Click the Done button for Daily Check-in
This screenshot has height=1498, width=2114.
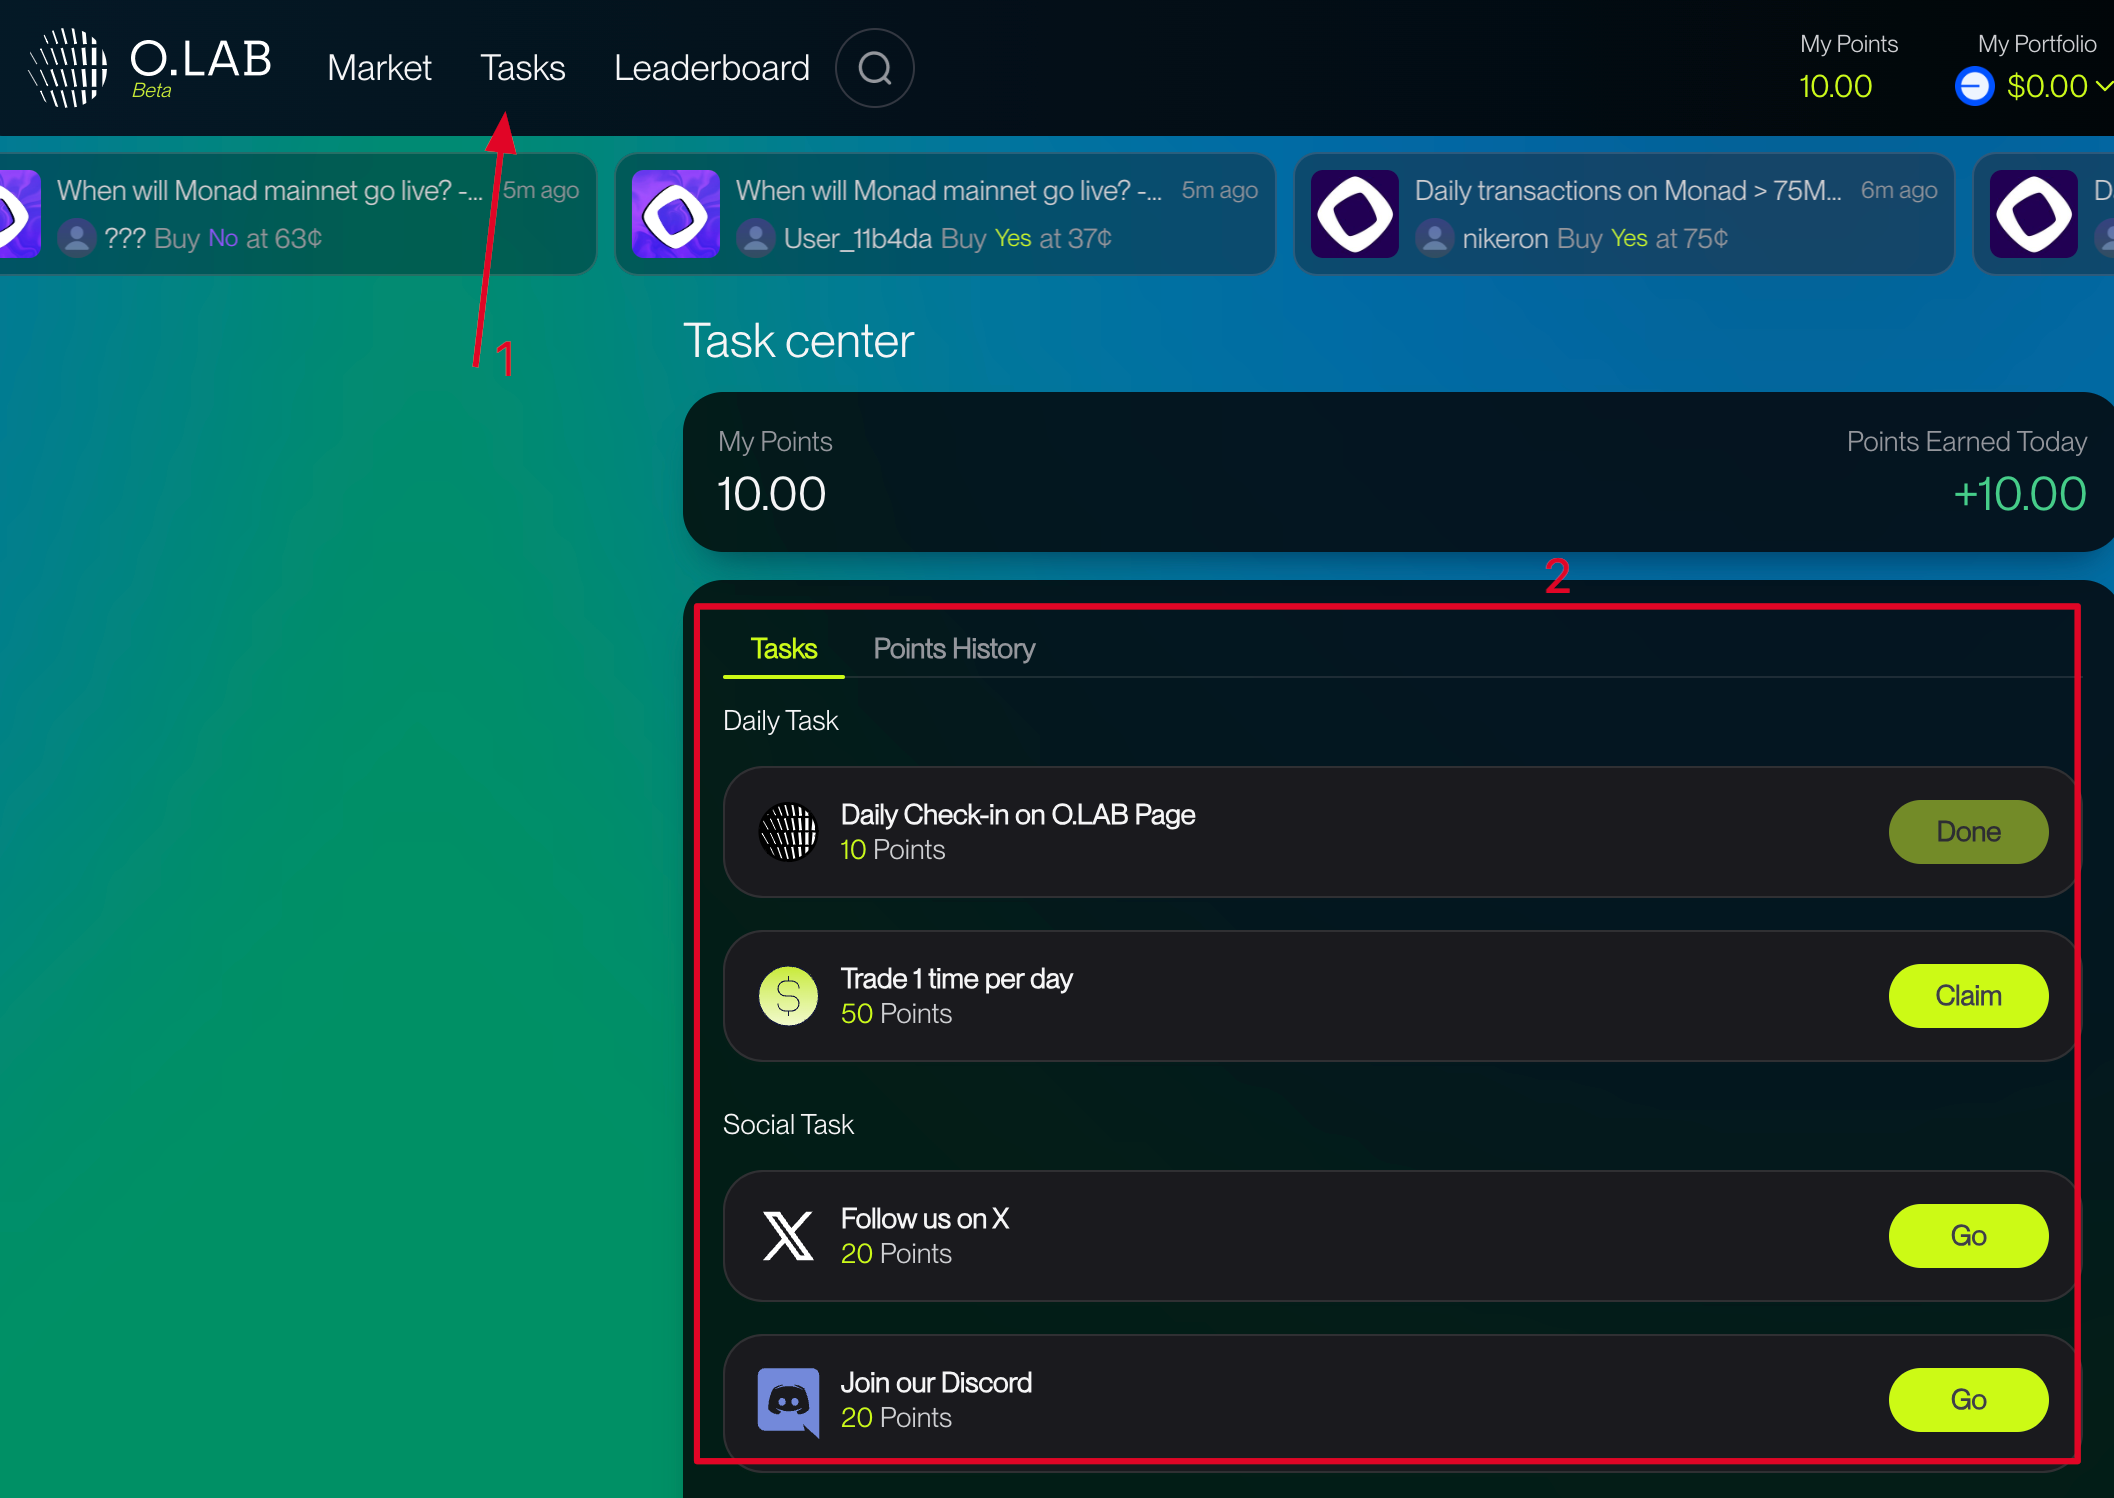1967,832
